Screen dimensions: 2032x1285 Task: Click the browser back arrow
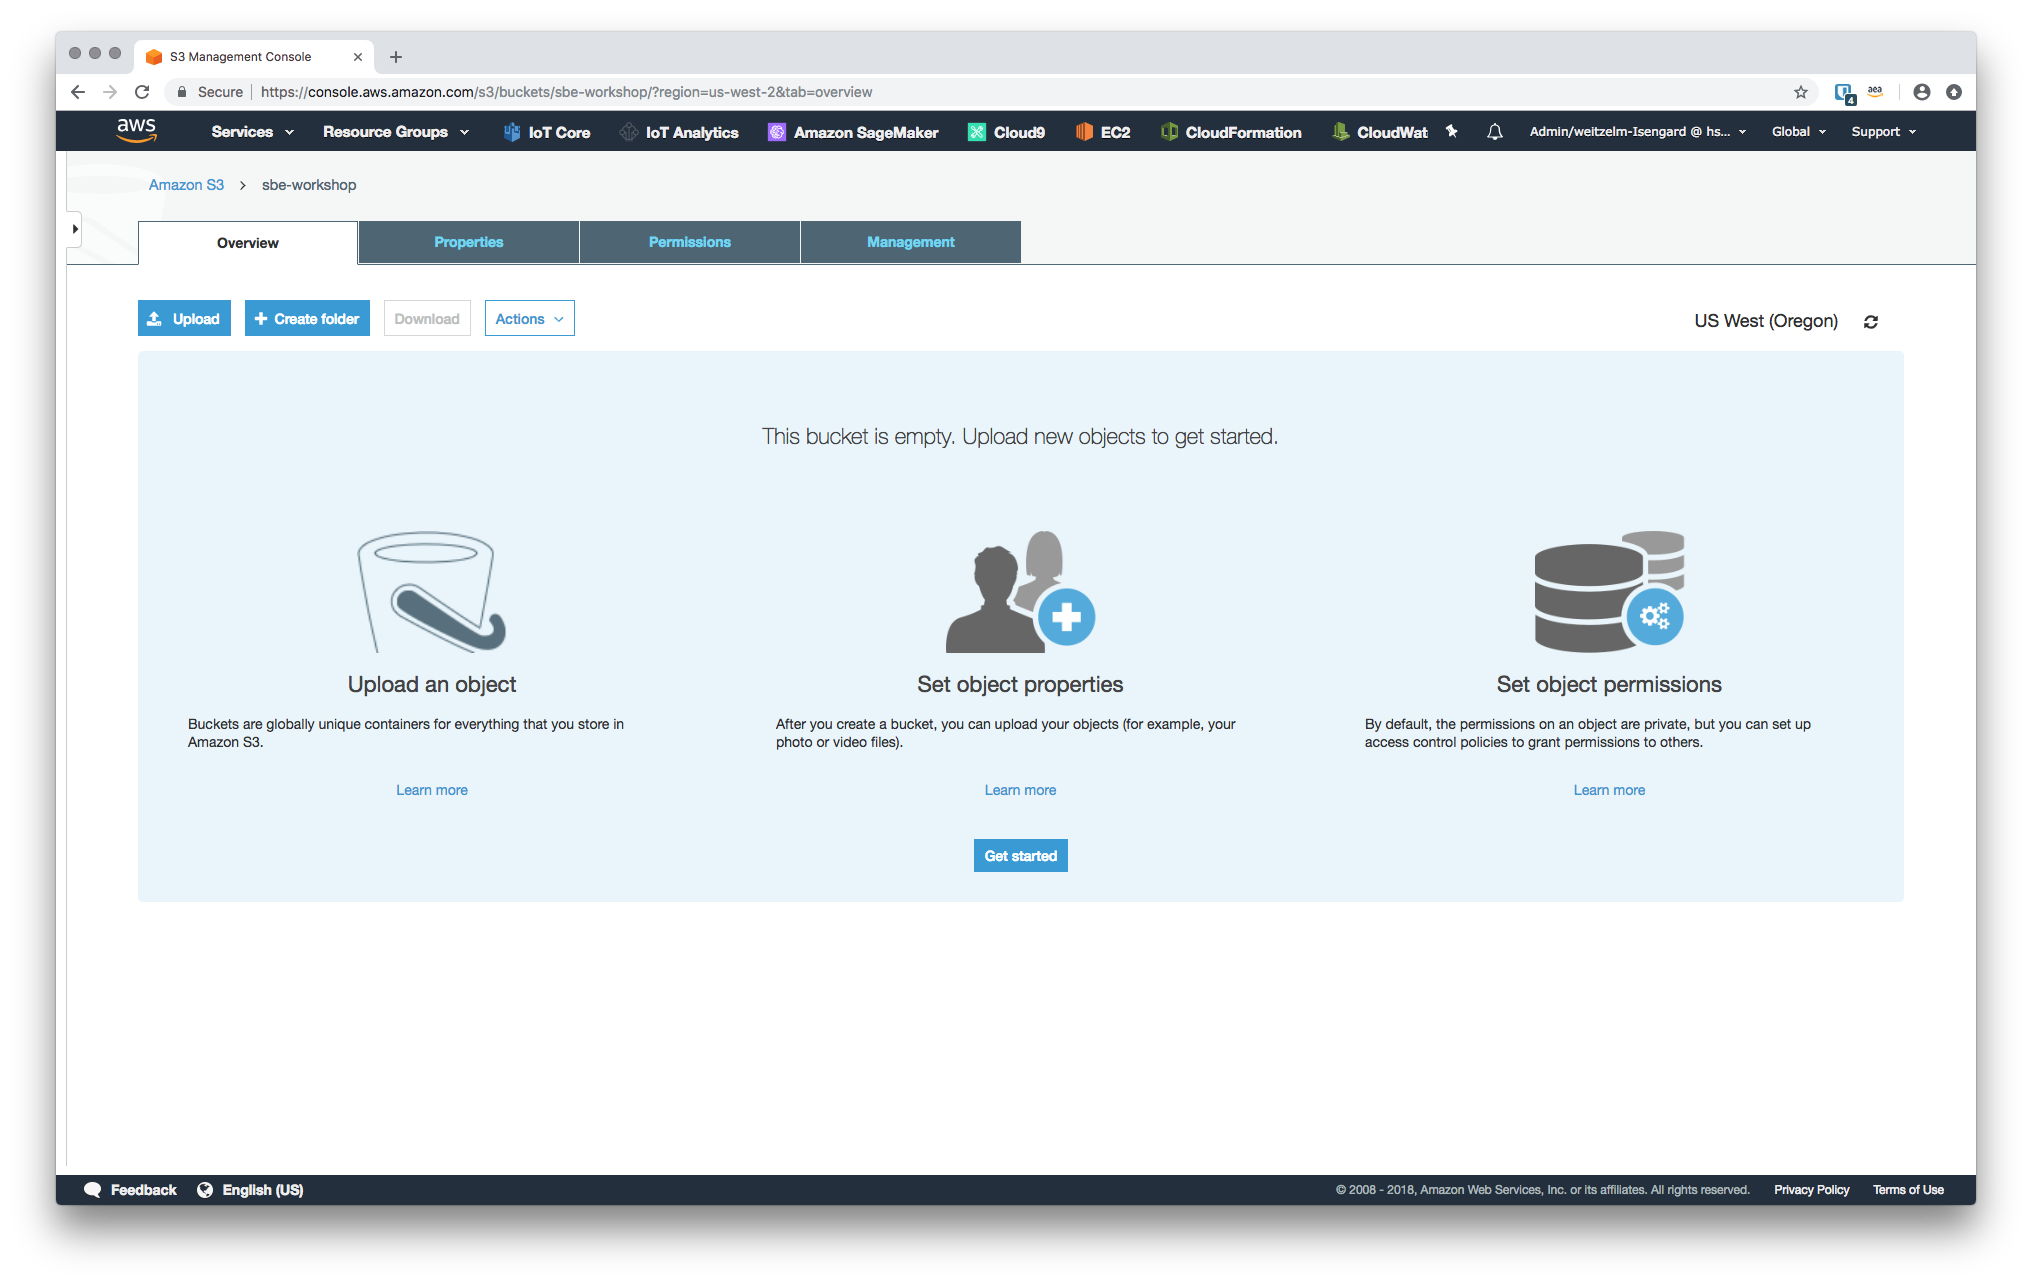(x=78, y=92)
